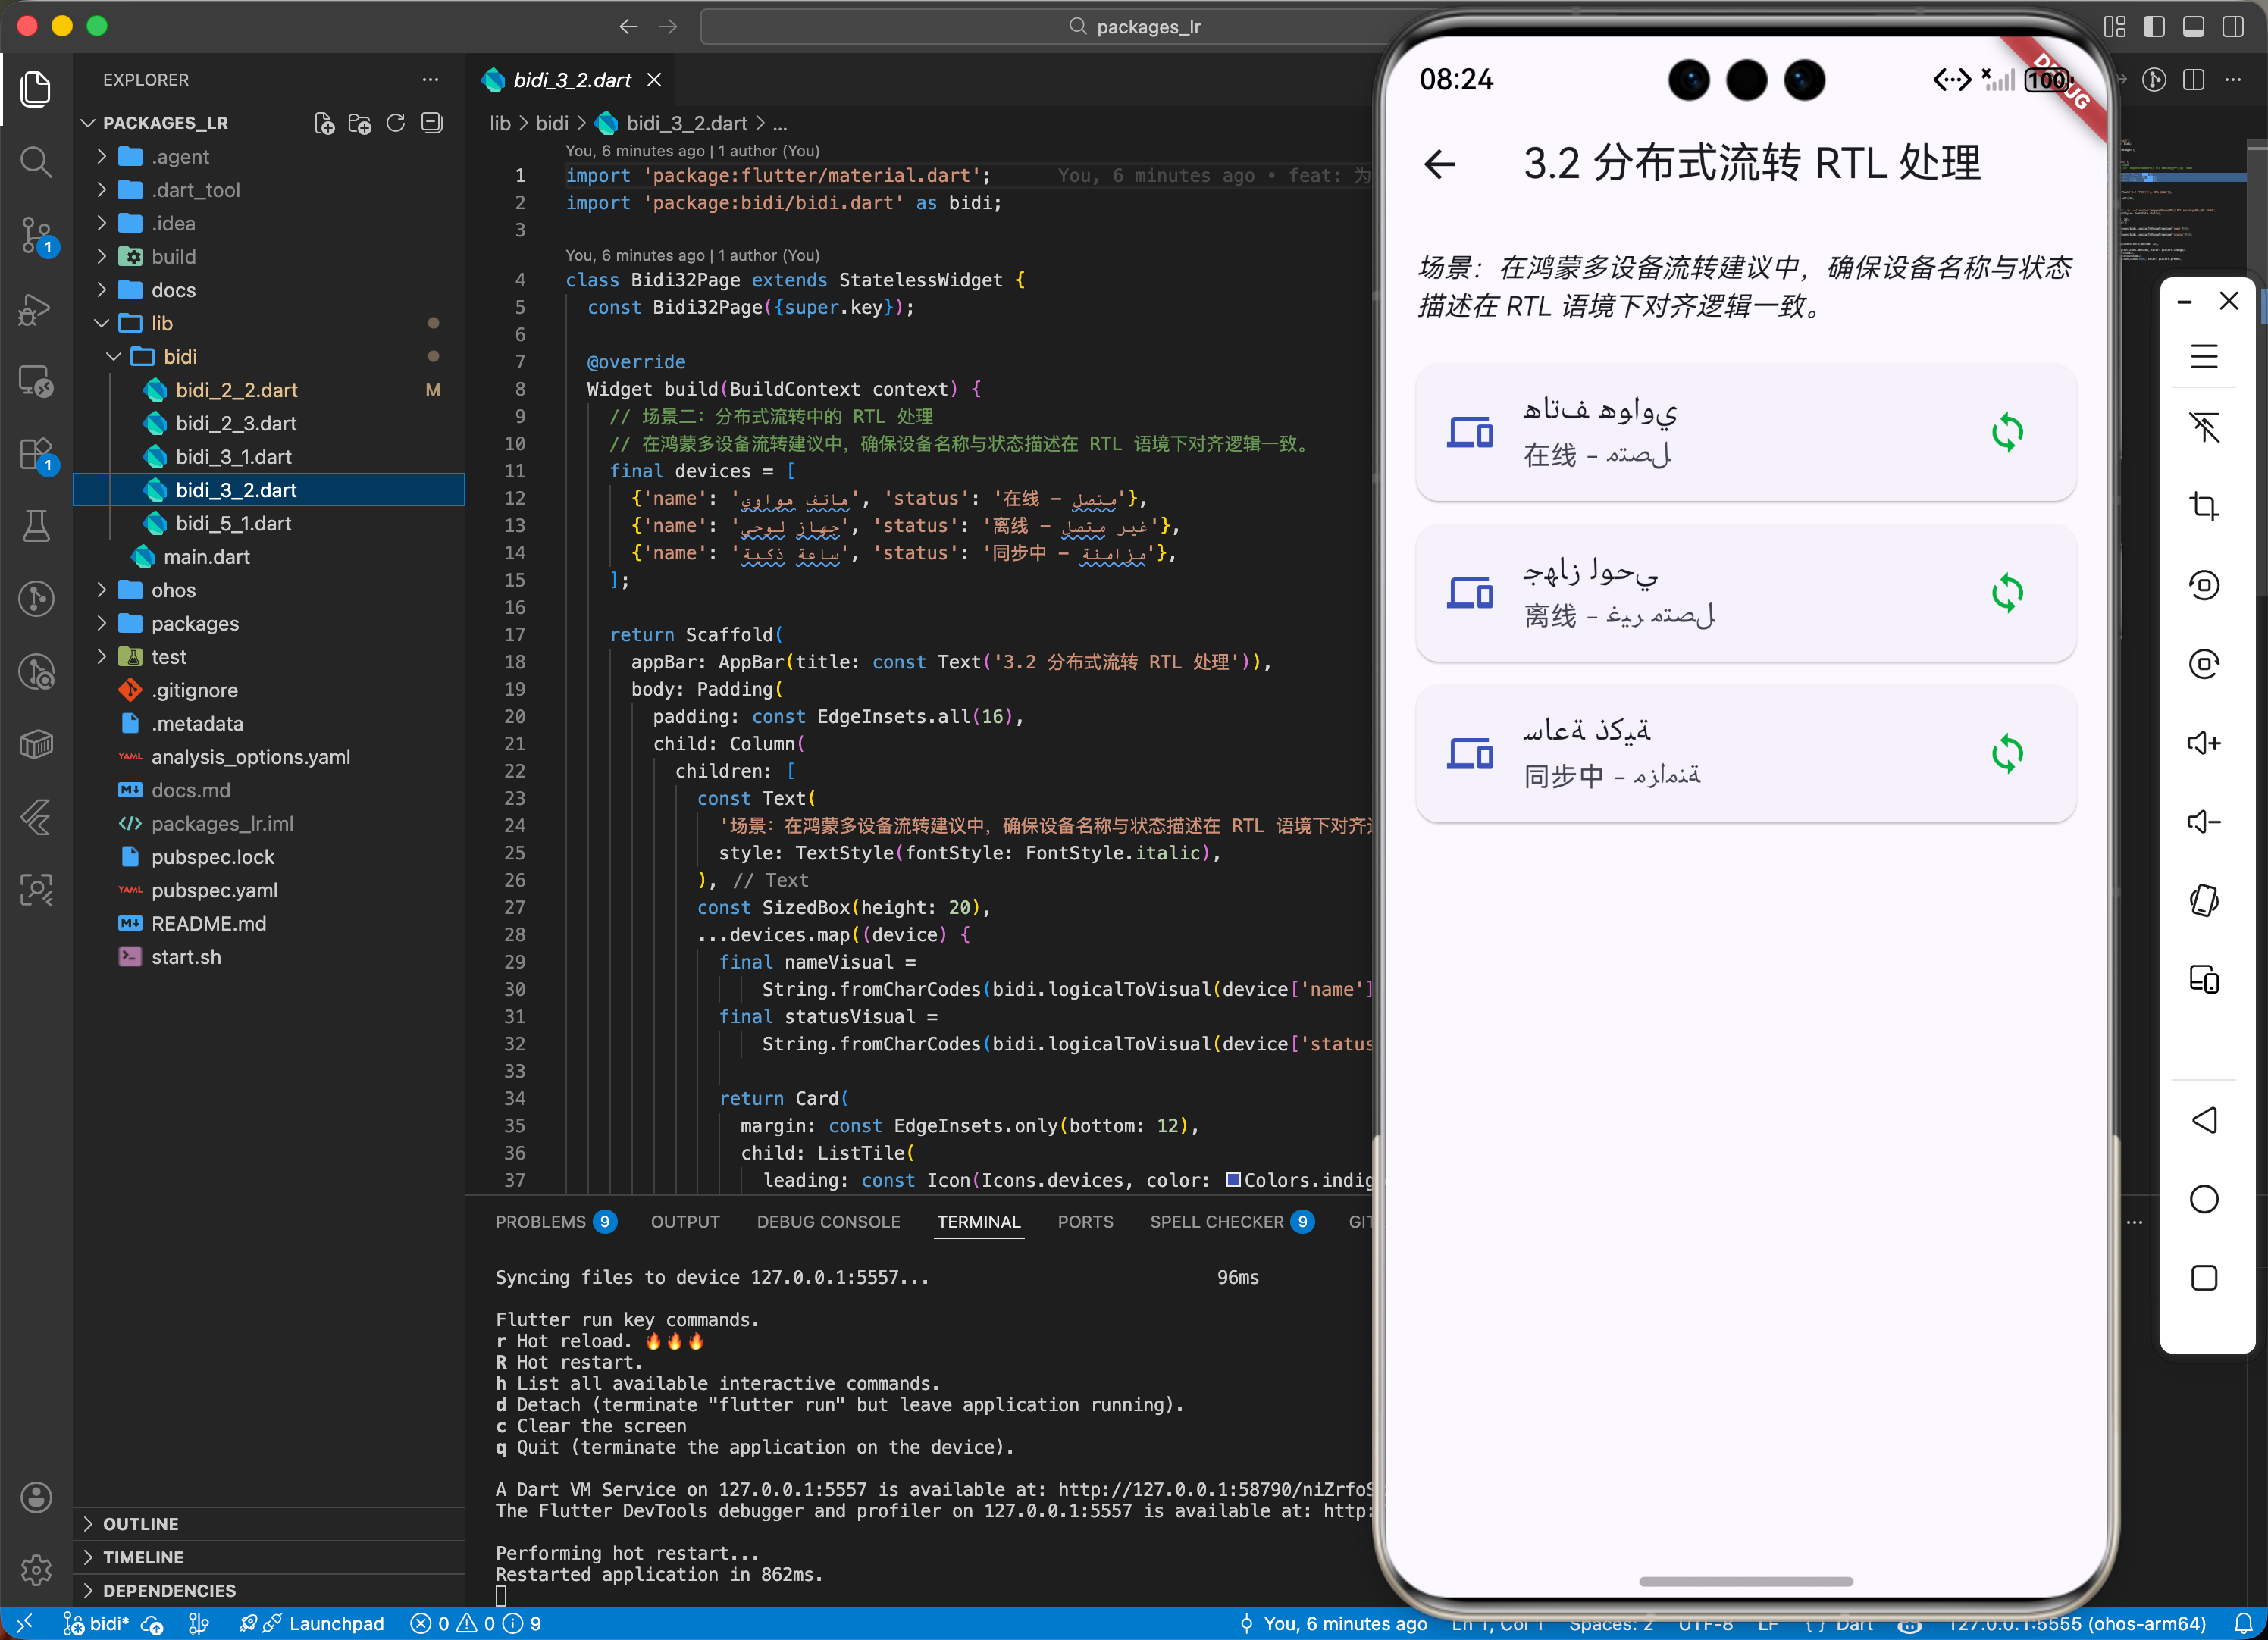Collapse the lib folder
Image resolution: width=2268 pixels, height=1640 pixels.
162,323
